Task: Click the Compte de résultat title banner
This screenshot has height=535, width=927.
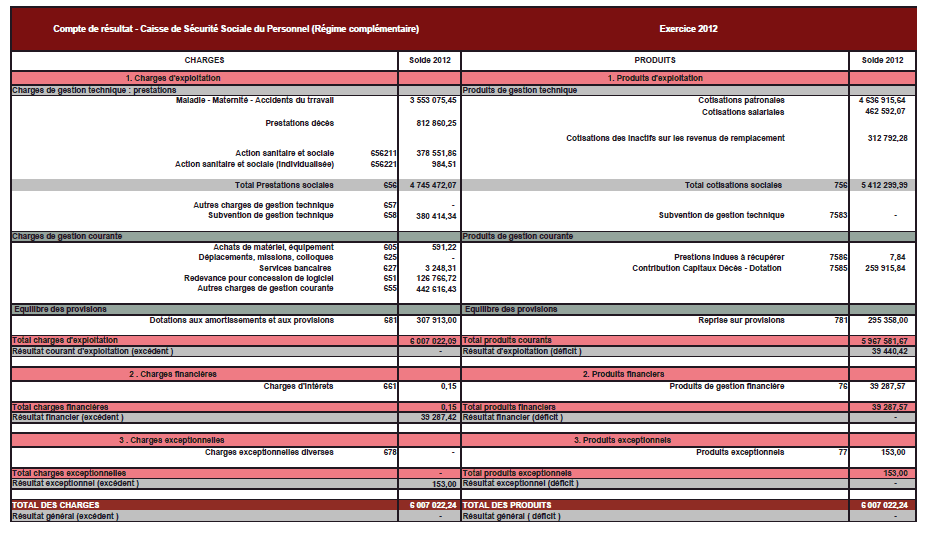Action: click(x=235, y=29)
